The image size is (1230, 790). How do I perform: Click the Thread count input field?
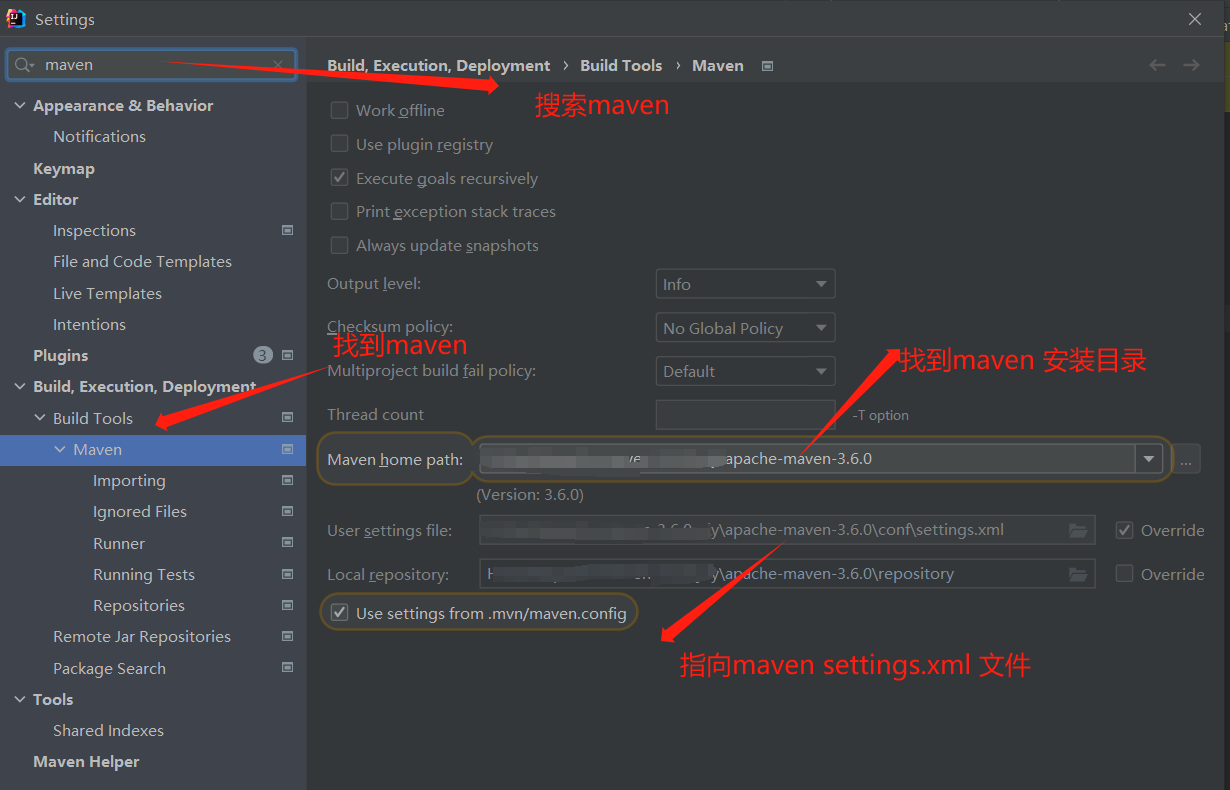point(745,414)
